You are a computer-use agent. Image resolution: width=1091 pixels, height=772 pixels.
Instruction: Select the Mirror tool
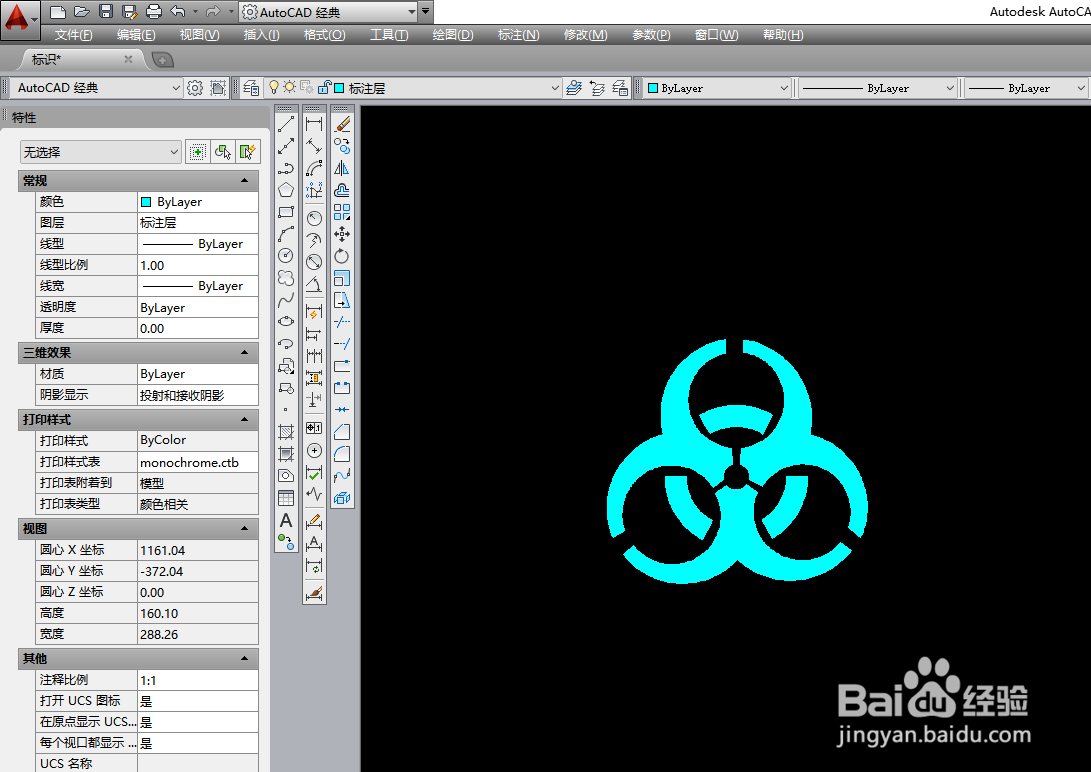(342, 168)
